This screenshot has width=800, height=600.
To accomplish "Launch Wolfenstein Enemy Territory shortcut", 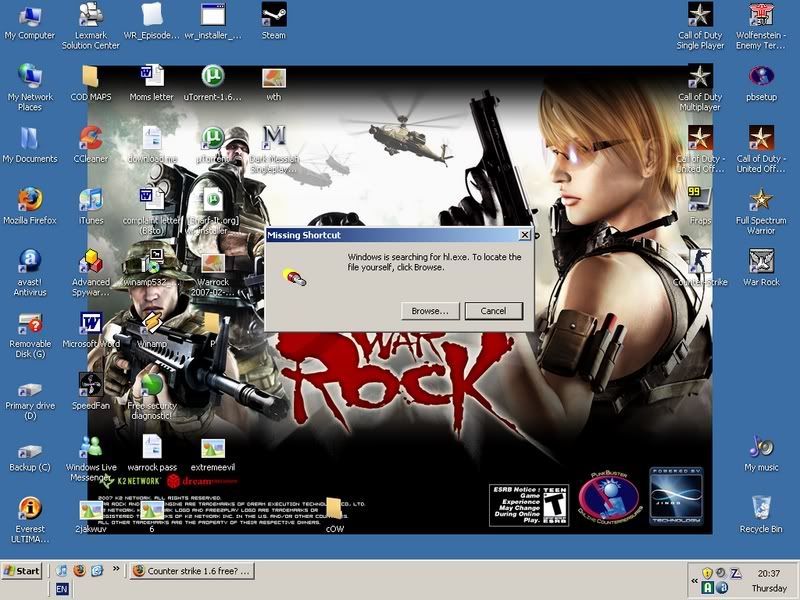I will pyautogui.click(x=761, y=16).
